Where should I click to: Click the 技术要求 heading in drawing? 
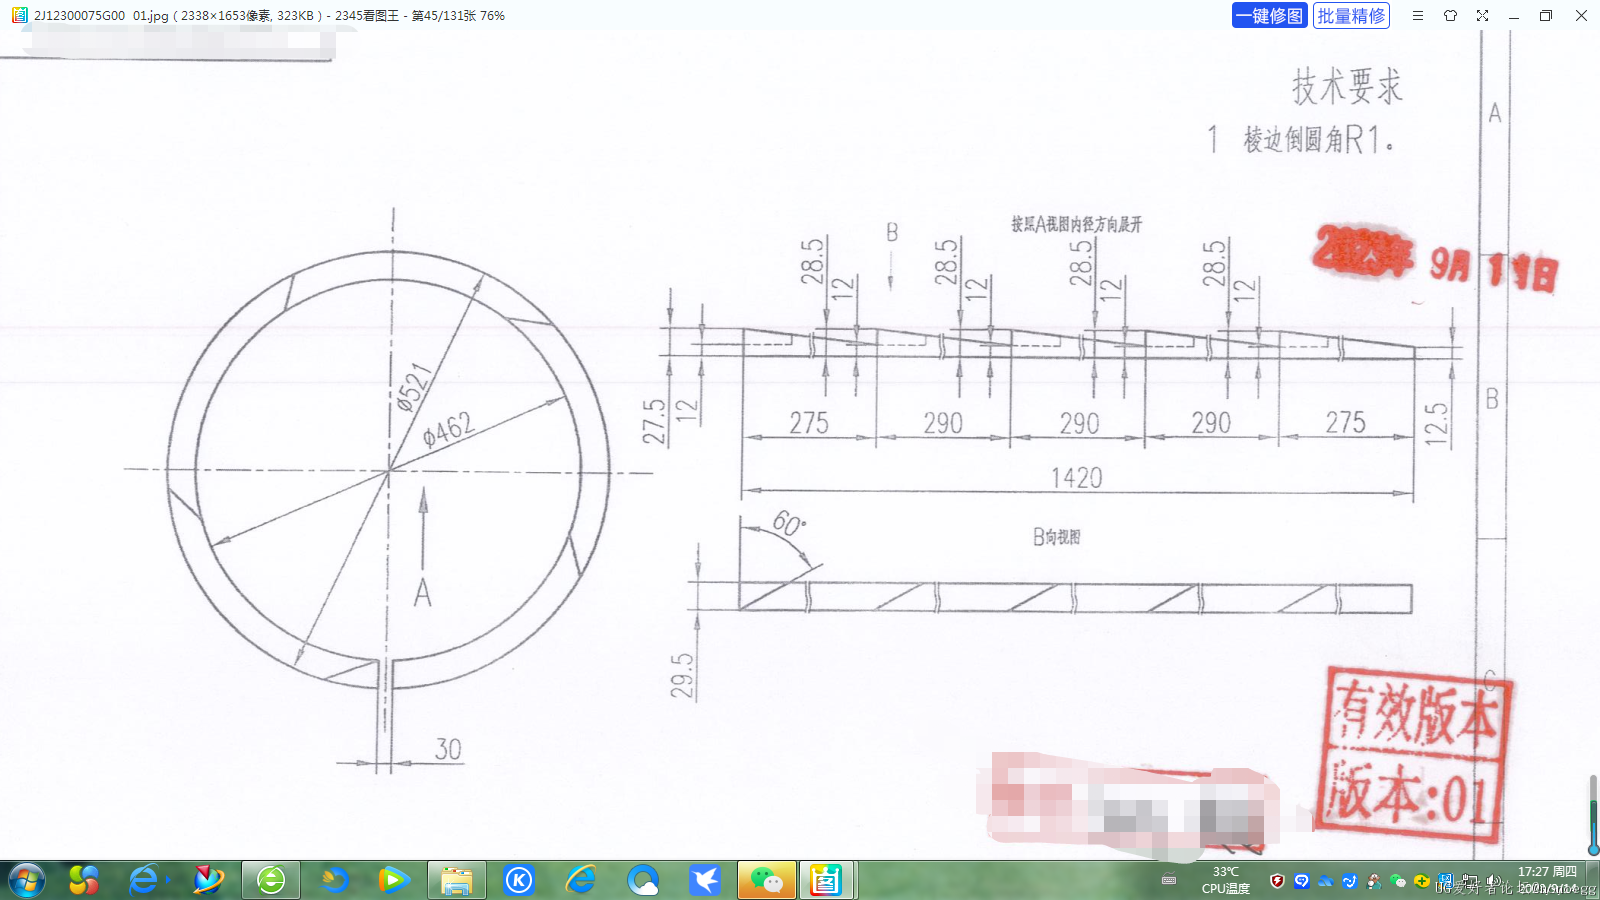(1347, 86)
